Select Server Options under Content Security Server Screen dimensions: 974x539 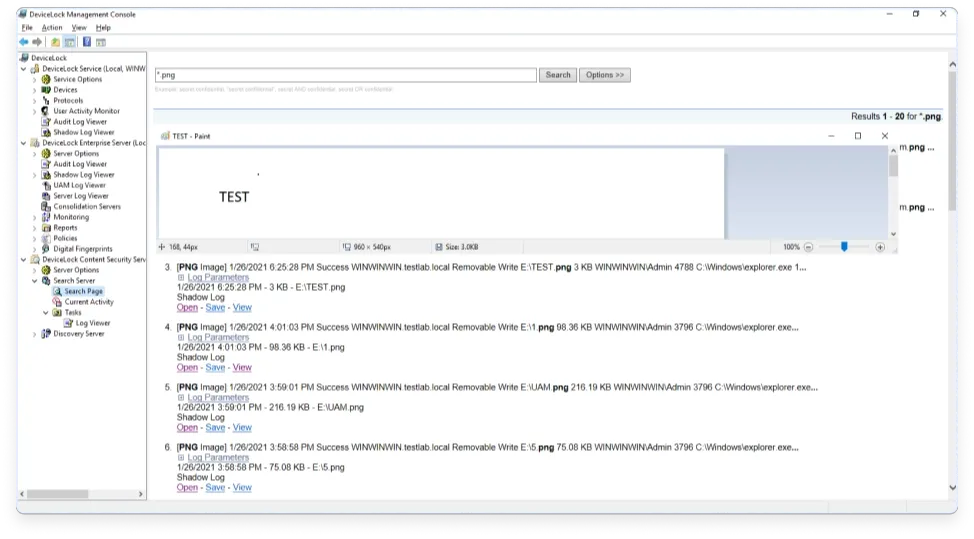click(76, 270)
